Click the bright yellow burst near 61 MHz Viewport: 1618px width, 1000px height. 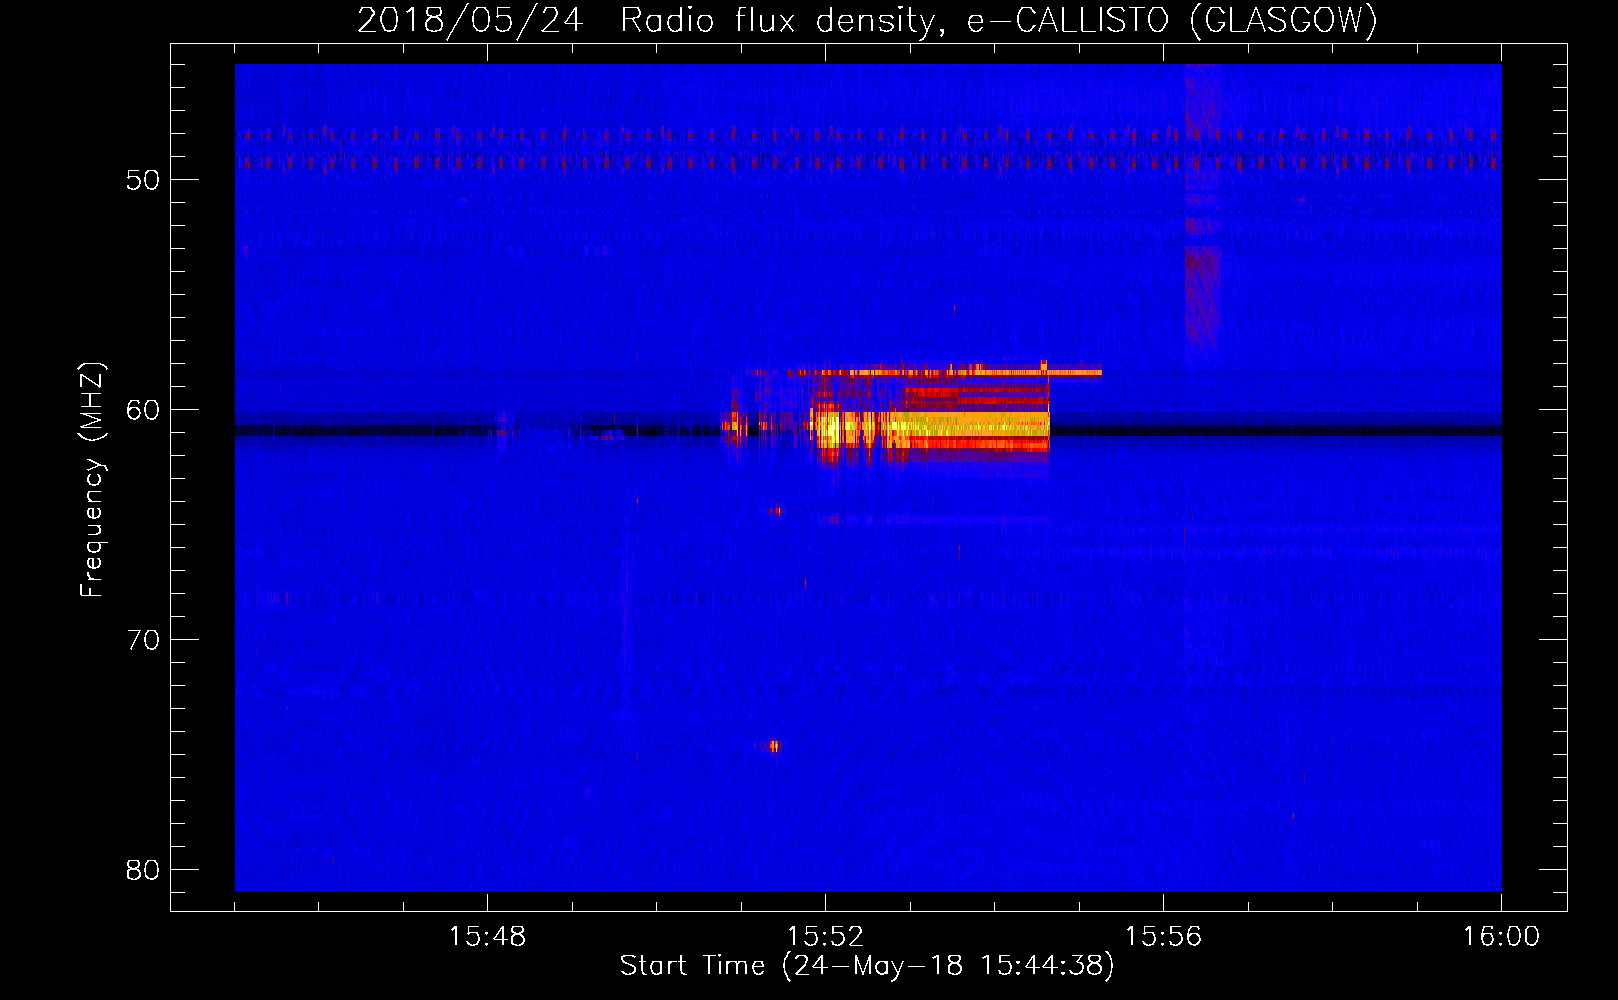[x=932, y=428]
